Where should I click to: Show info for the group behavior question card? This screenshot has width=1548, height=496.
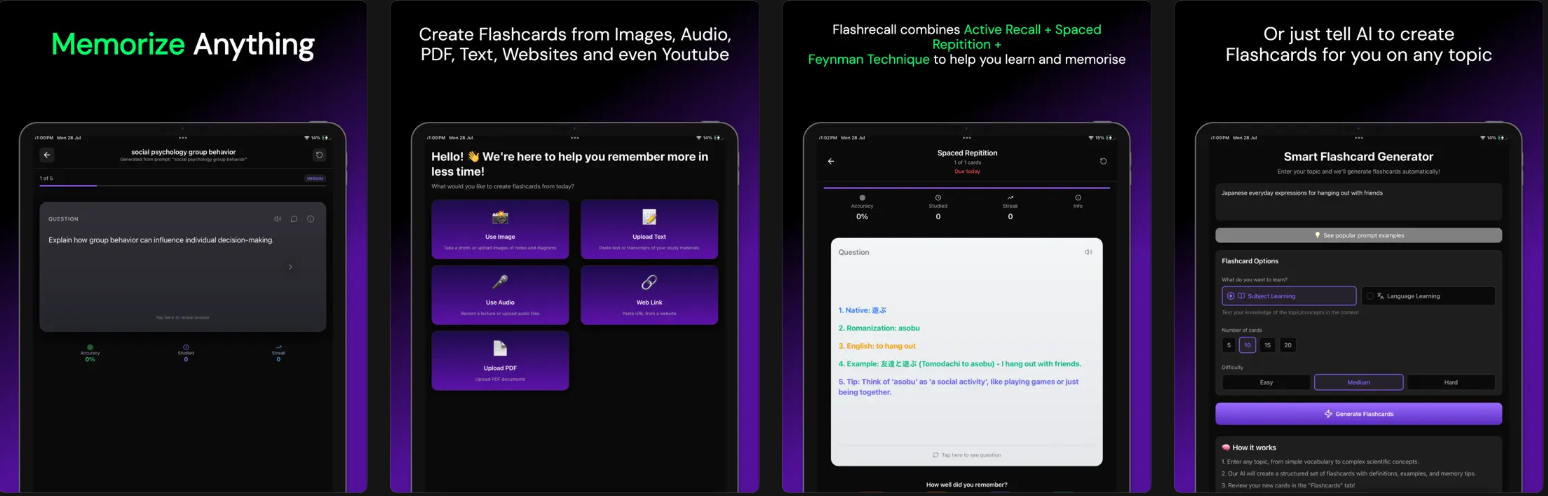pyautogui.click(x=311, y=219)
